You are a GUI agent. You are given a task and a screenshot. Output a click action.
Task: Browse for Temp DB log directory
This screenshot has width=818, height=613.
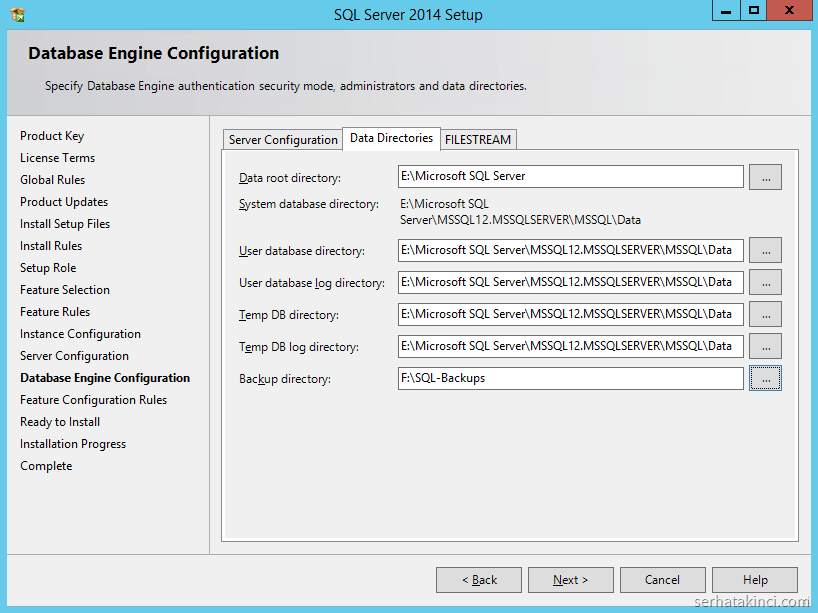(x=765, y=346)
